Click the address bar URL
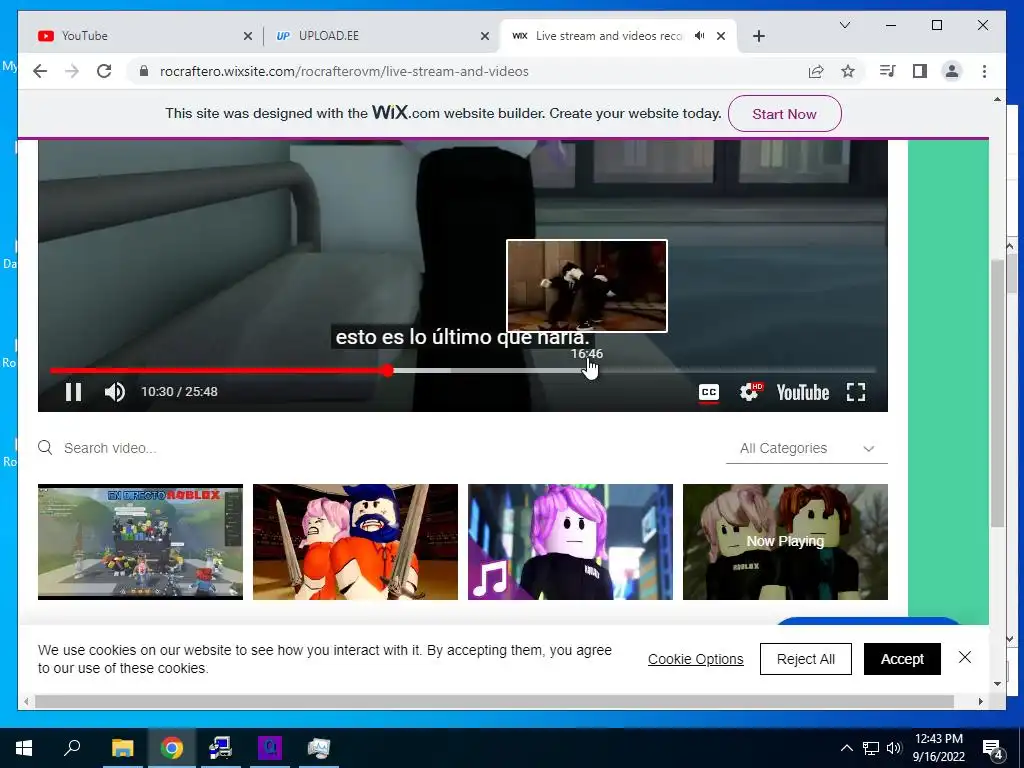 (x=344, y=71)
